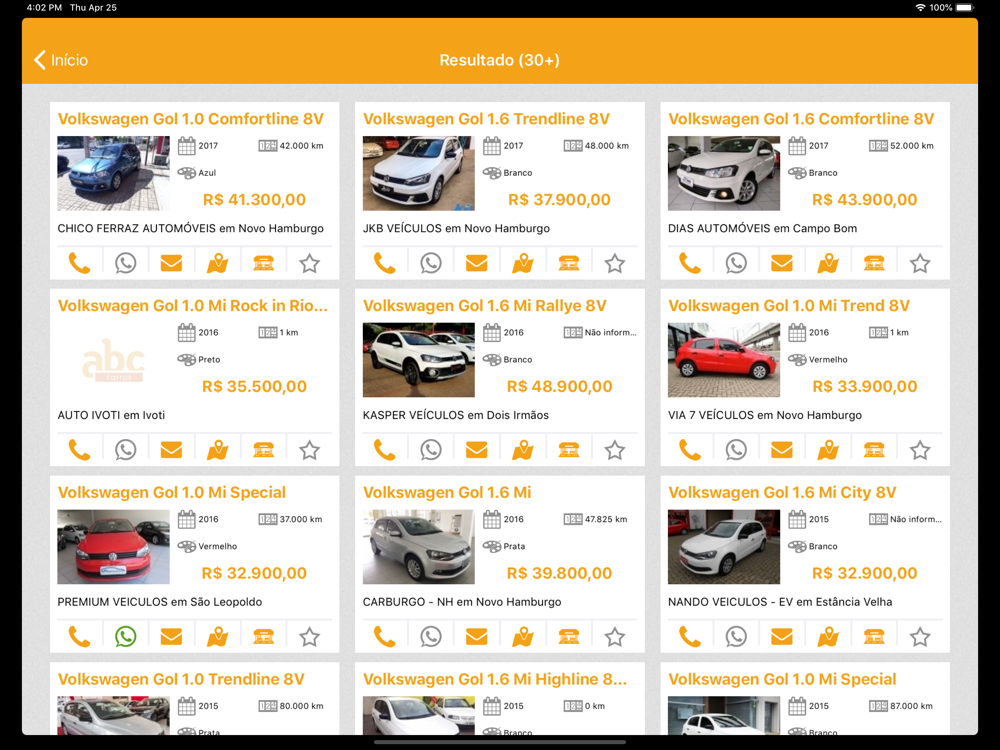This screenshot has width=1000, height=750.
Task: Open dealer store icon for CHICO FERRAZ AUTOMÓVEIS
Action: pos(263,263)
